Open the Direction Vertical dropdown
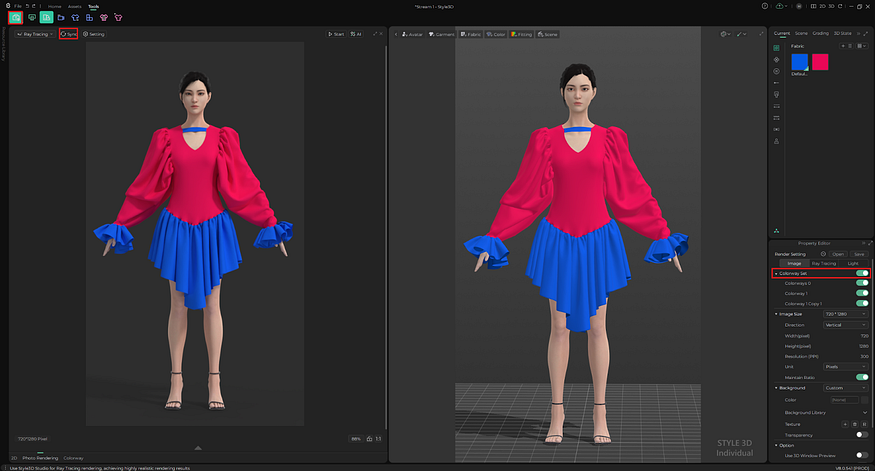 846,325
